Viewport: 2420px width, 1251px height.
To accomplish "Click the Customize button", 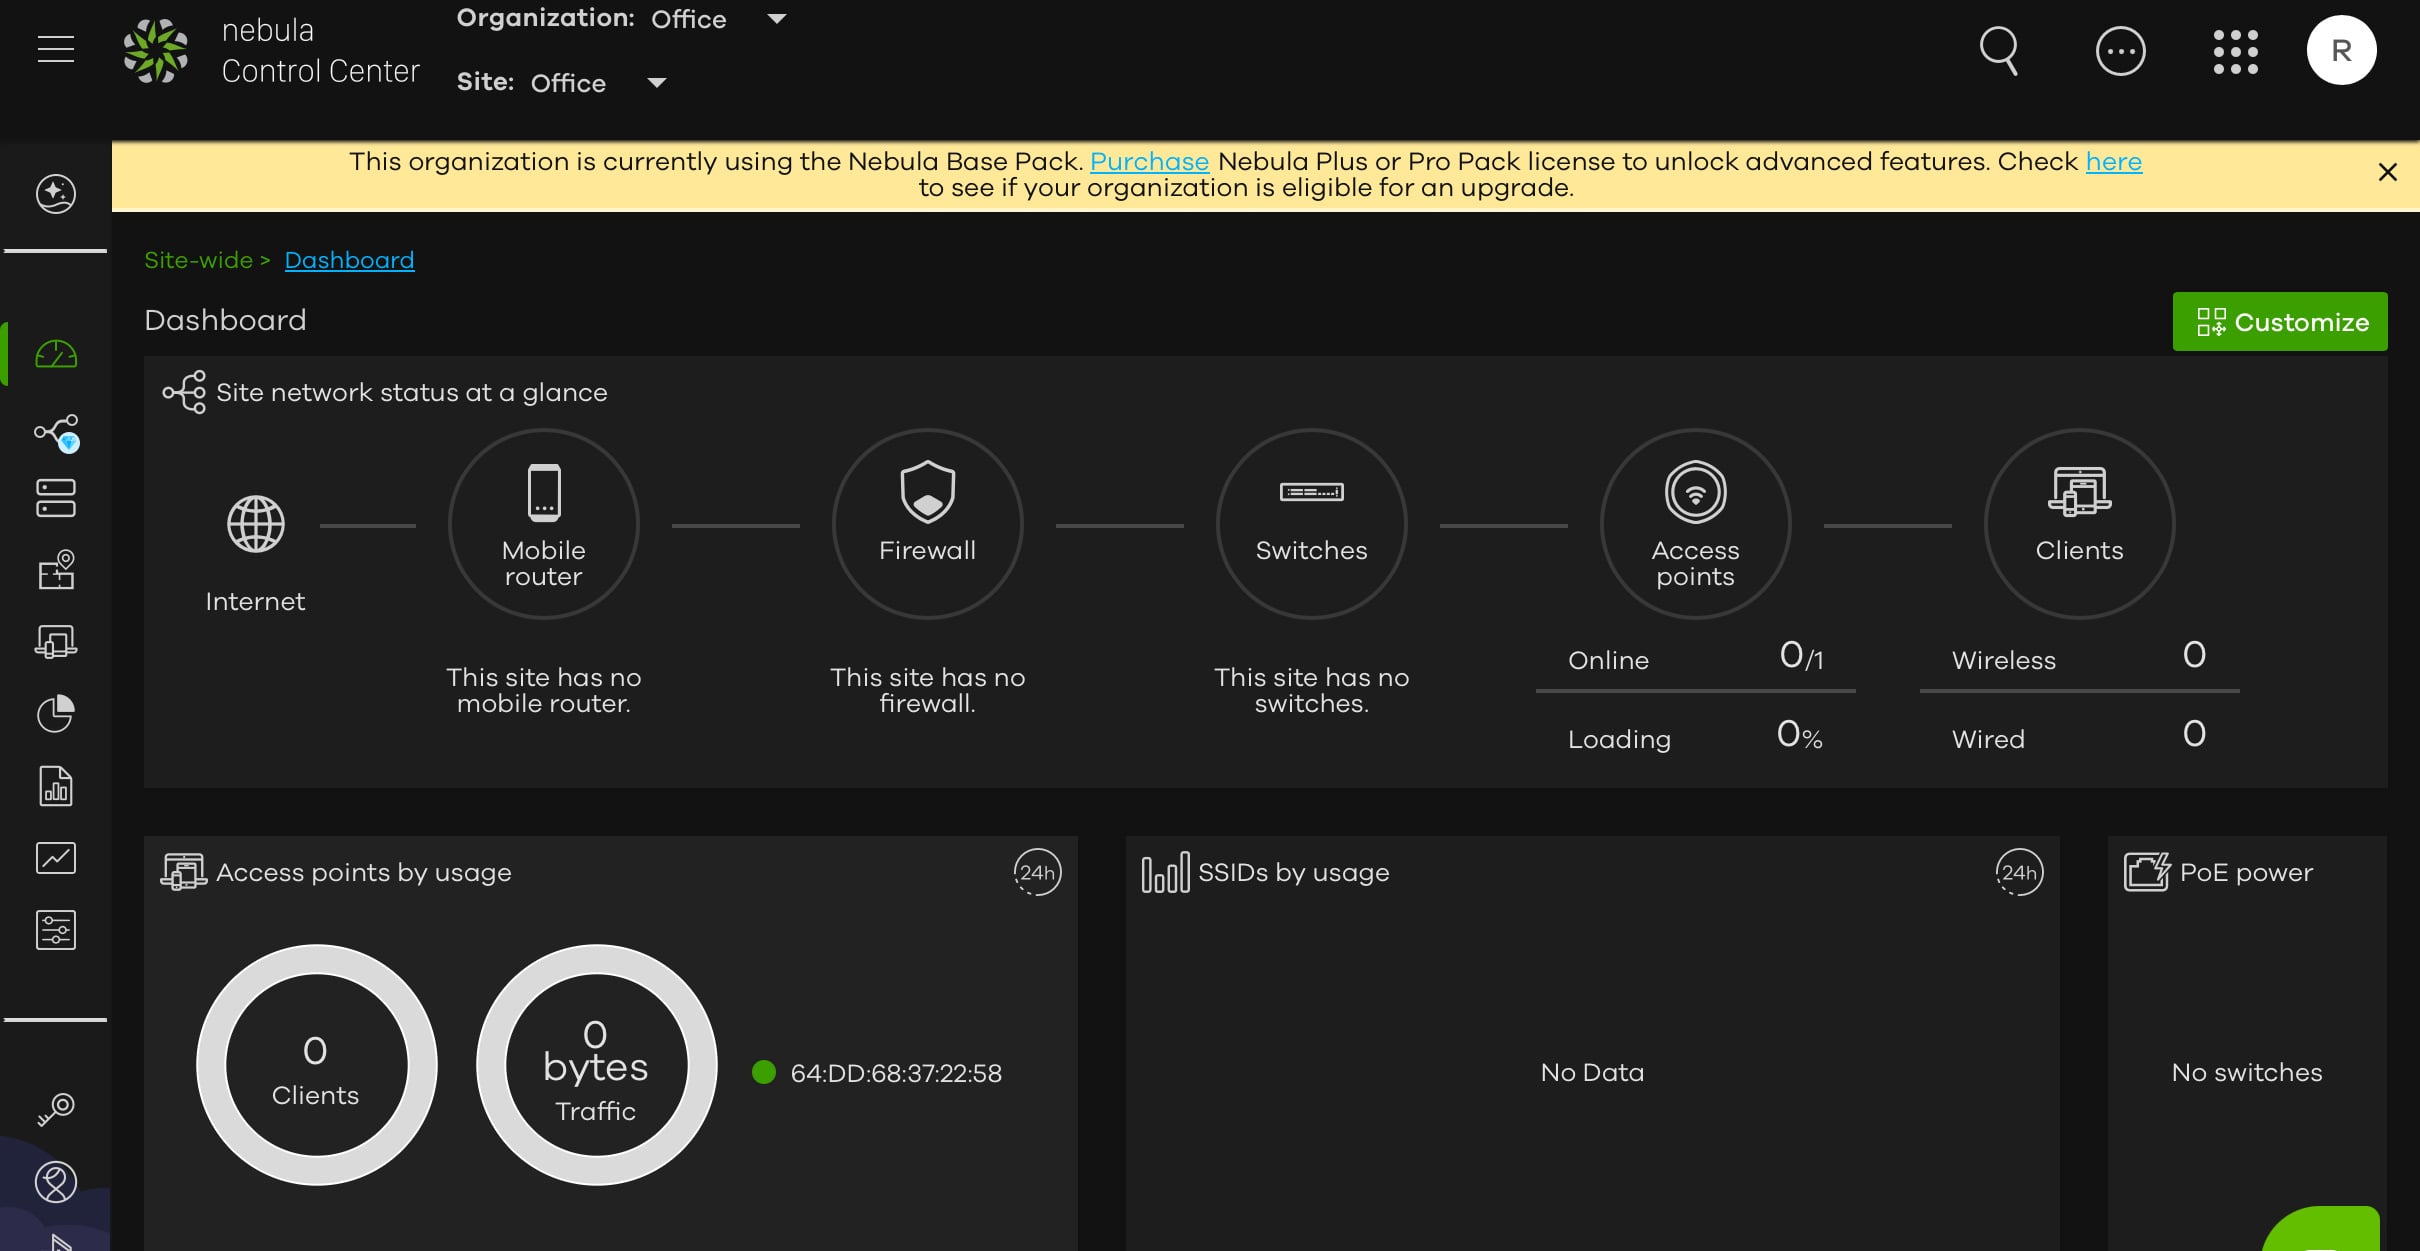I will 2280,322.
